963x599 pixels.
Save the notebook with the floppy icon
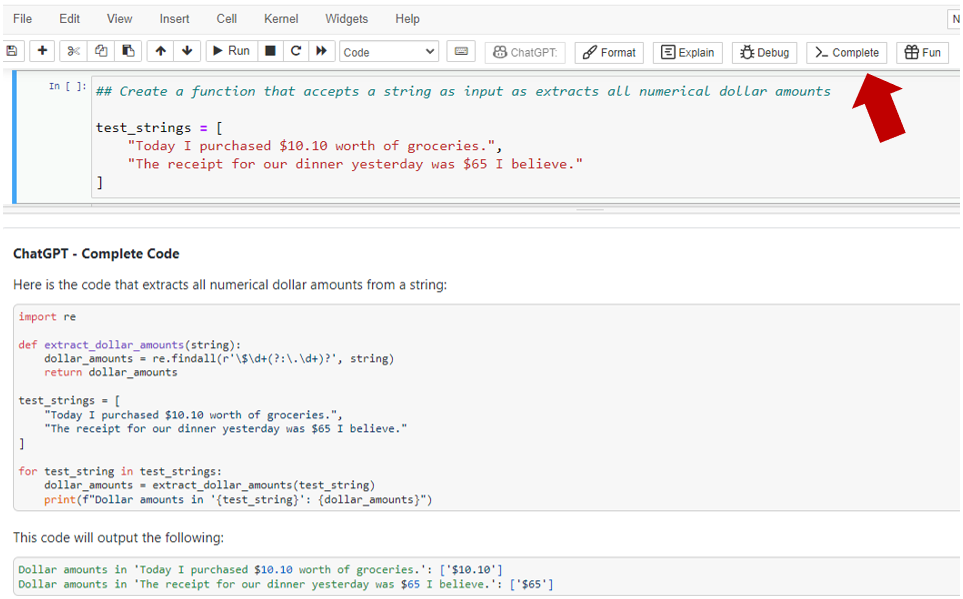tap(12, 51)
